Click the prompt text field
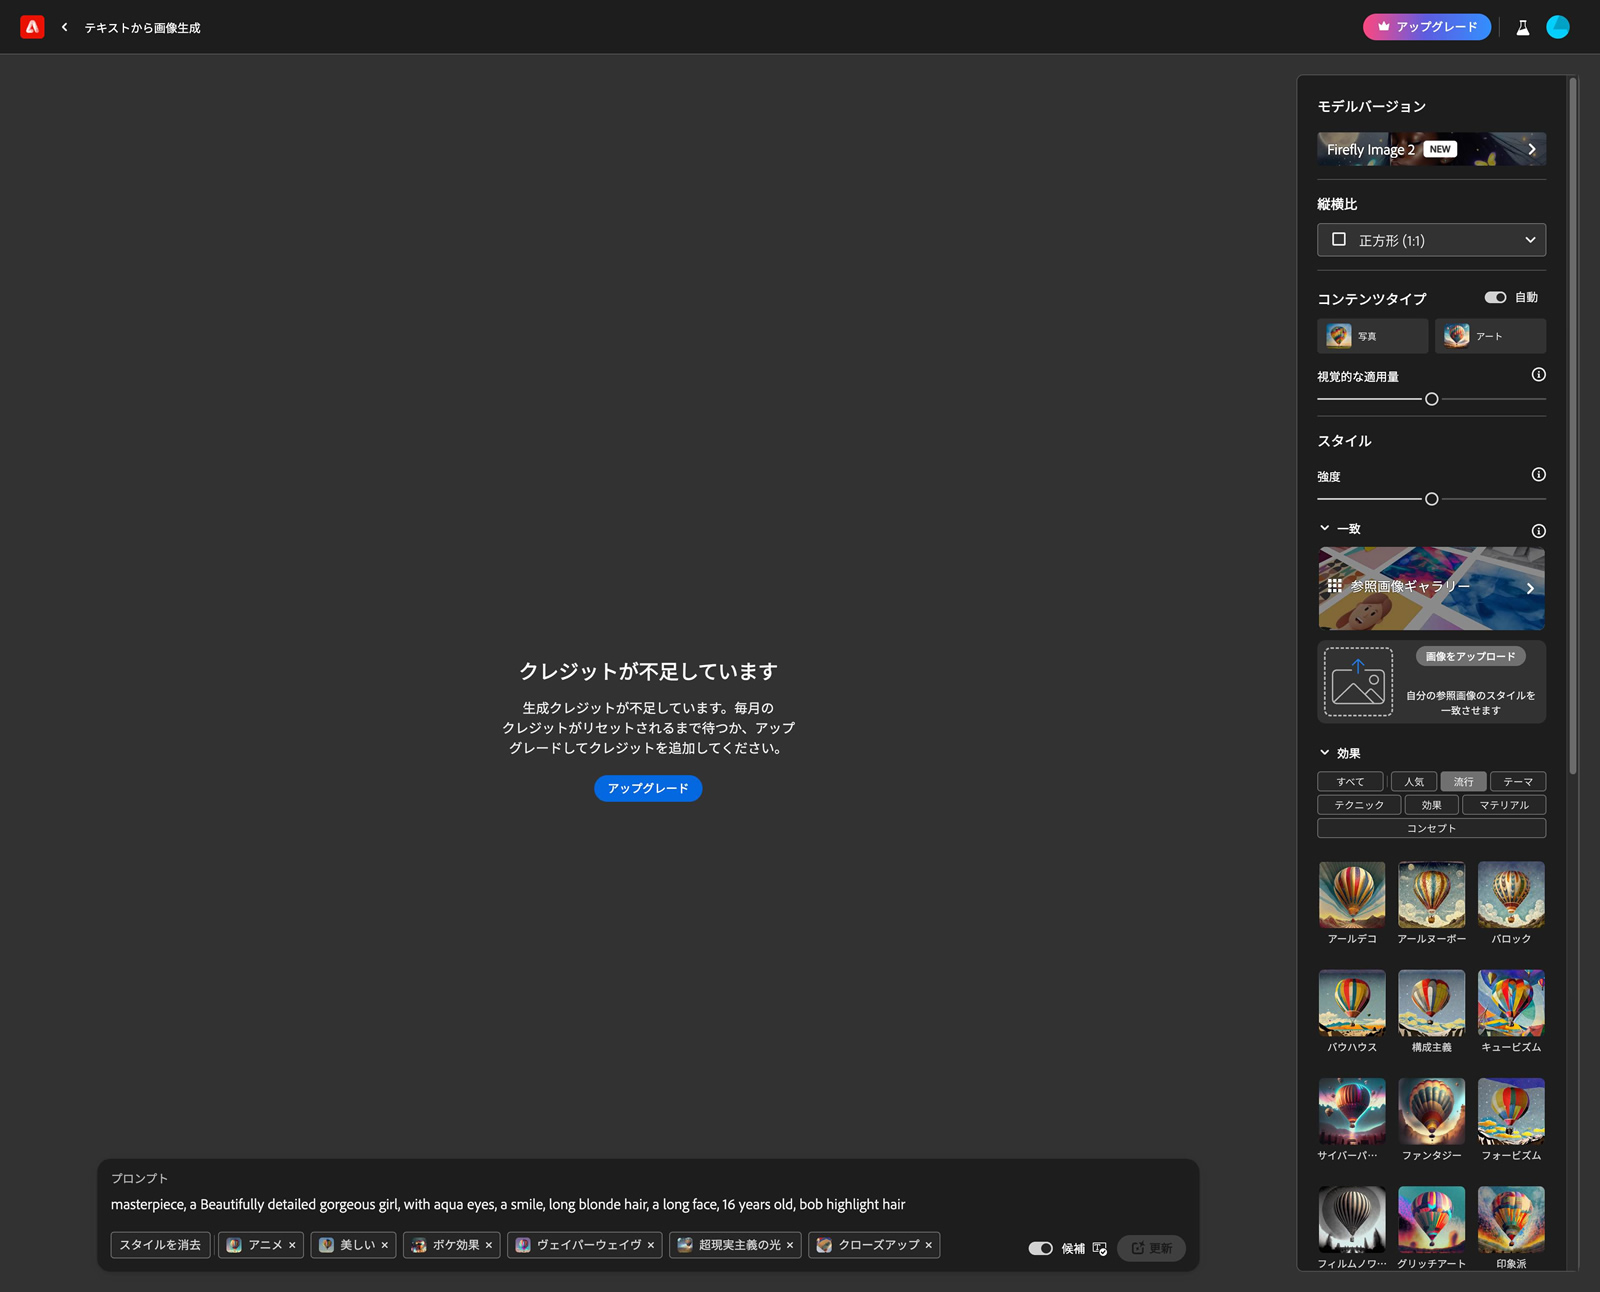This screenshot has height=1292, width=1600. pyautogui.click(x=647, y=1204)
